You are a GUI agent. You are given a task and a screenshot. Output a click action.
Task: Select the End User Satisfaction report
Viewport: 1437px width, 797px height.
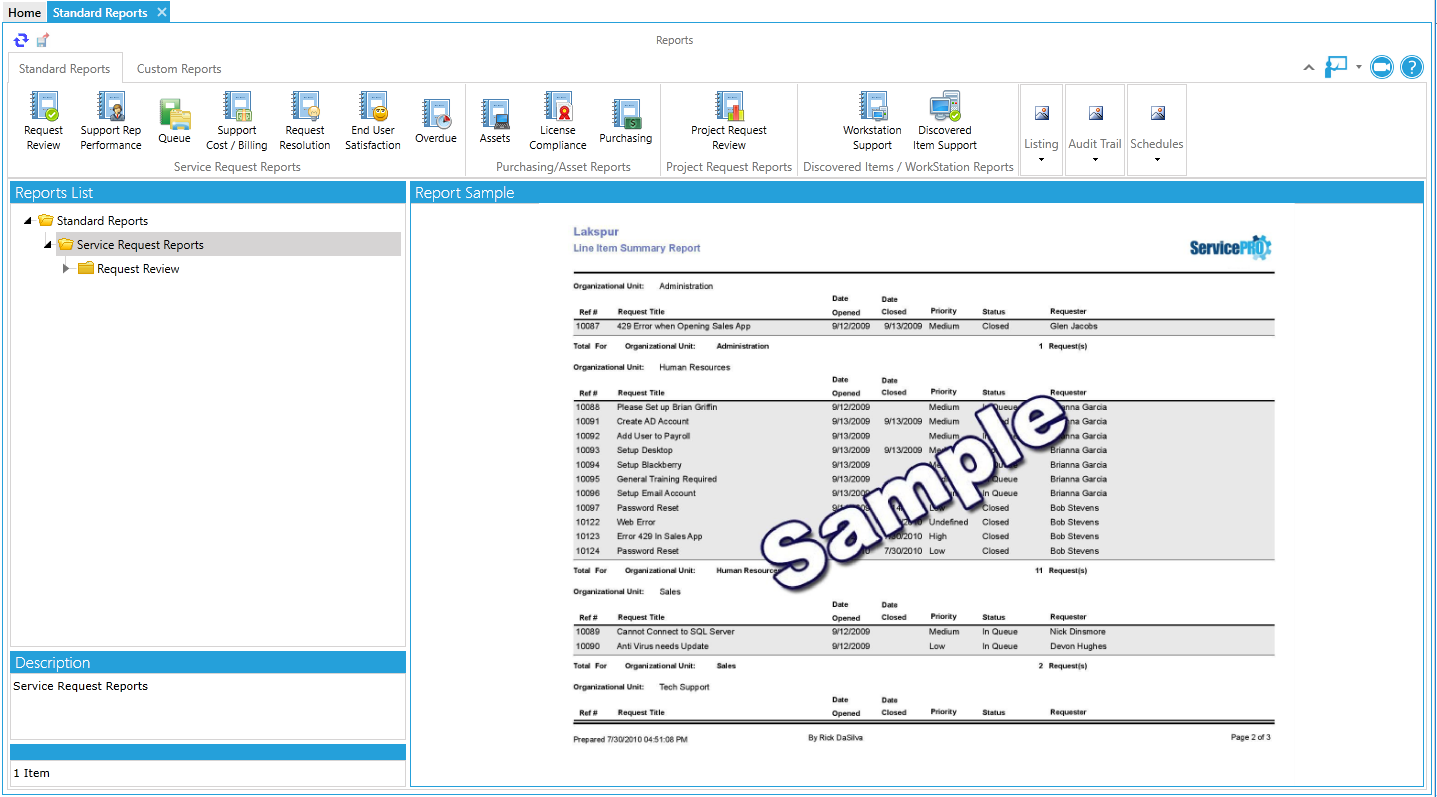373,122
